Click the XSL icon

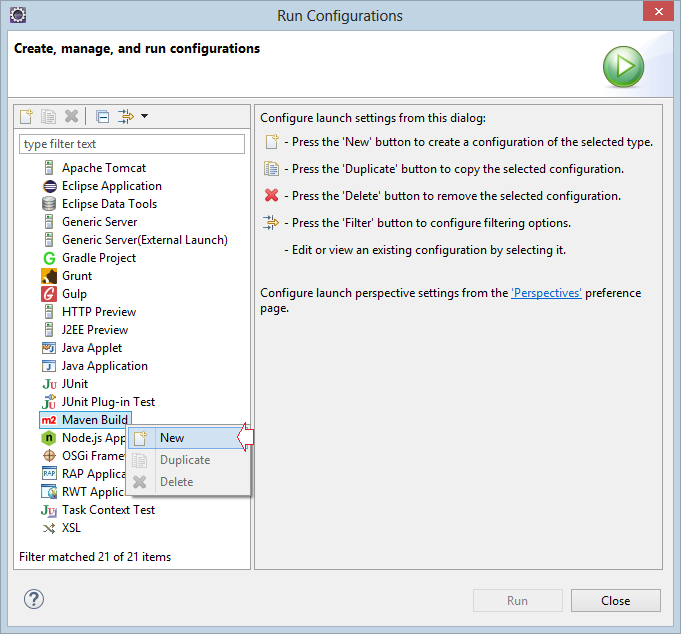49,528
